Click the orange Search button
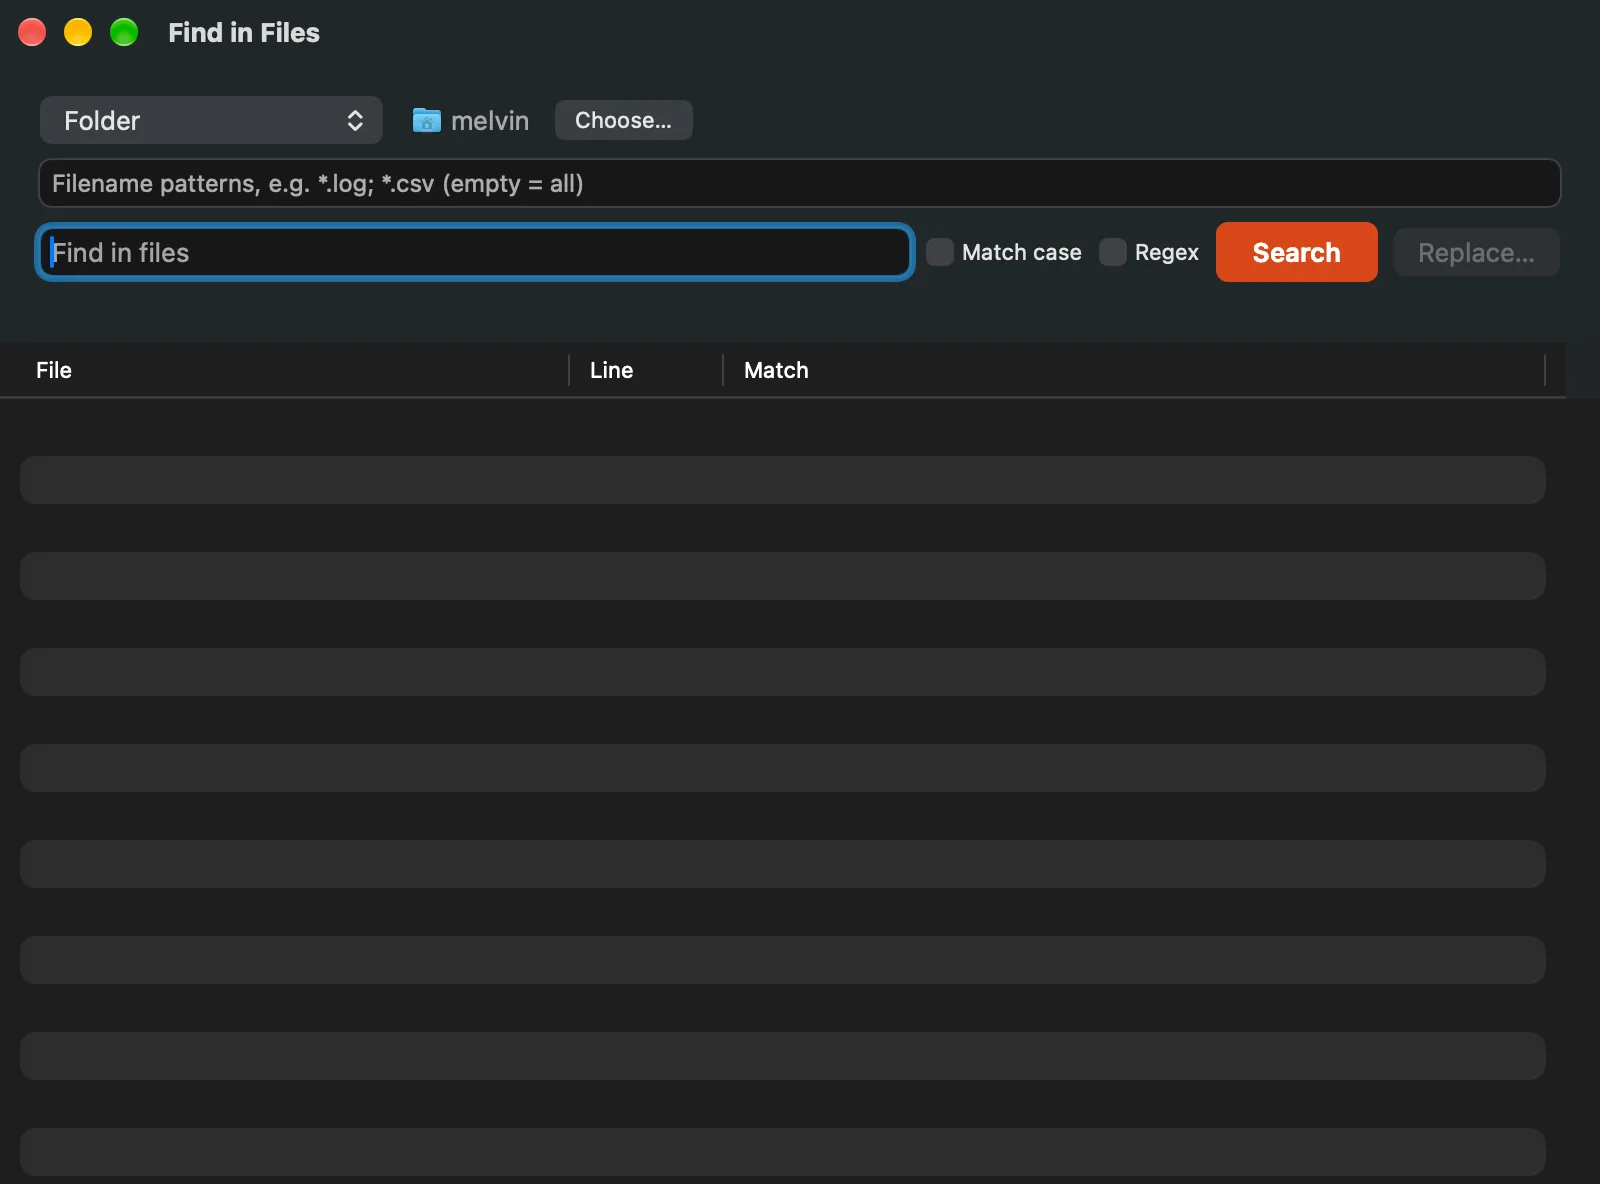The width and height of the screenshot is (1600, 1184). click(1296, 252)
